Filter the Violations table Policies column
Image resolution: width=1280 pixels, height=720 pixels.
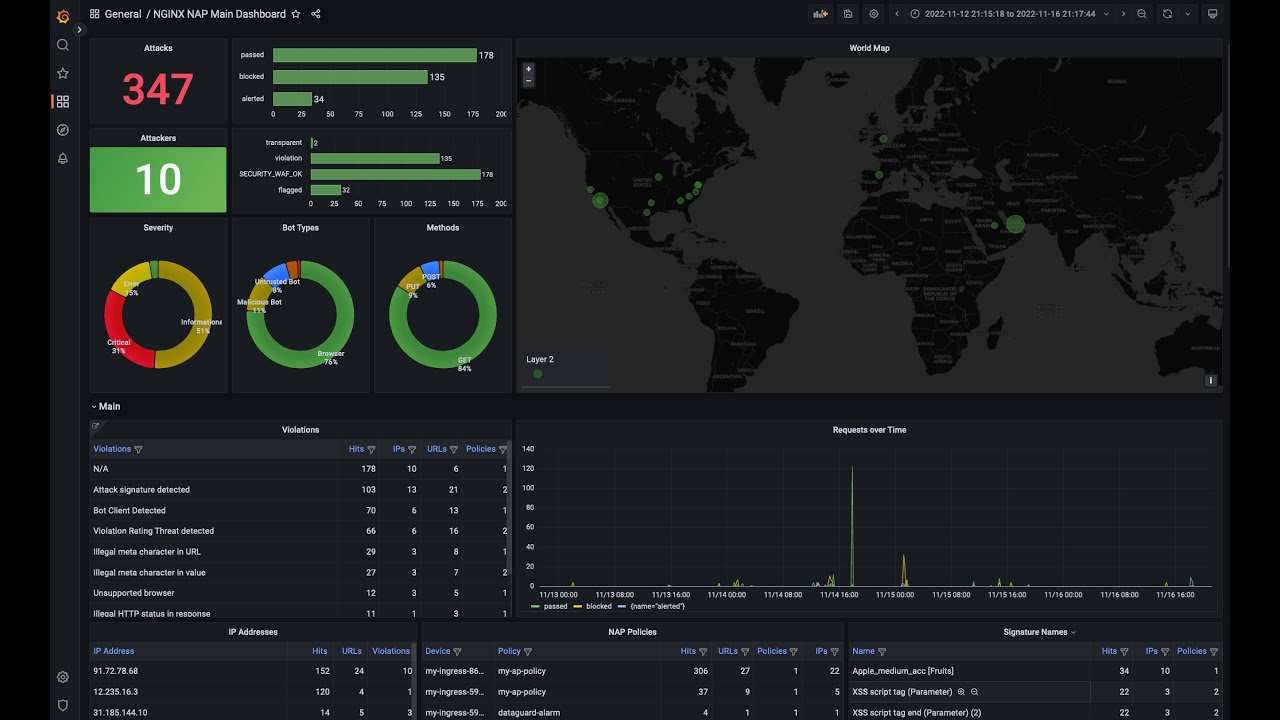(x=503, y=450)
